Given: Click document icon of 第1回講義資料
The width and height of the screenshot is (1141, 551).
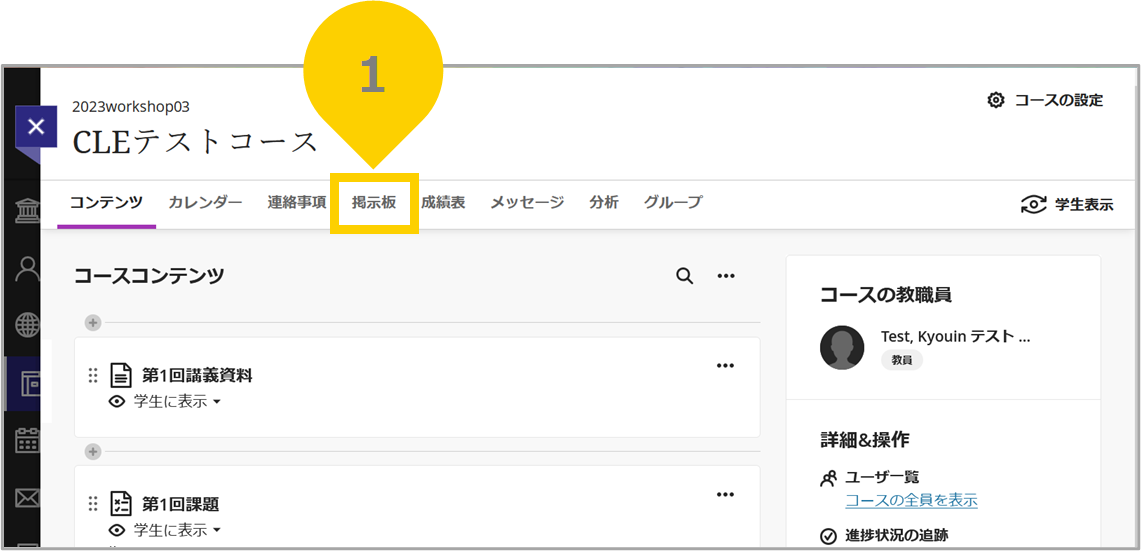Looking at the screenshot, I should click(x=121, y=376).
